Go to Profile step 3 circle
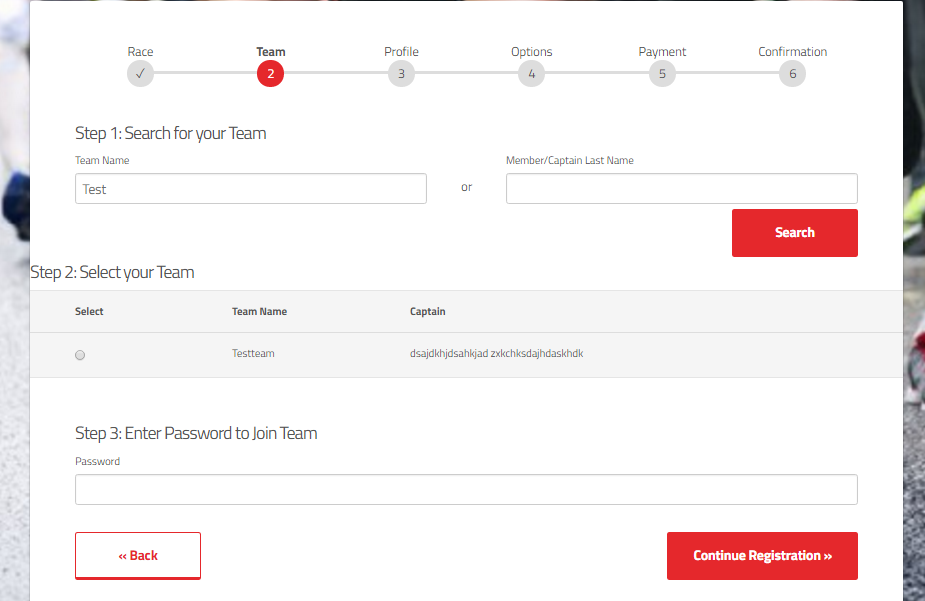925x601 pixels. (401, 74)
